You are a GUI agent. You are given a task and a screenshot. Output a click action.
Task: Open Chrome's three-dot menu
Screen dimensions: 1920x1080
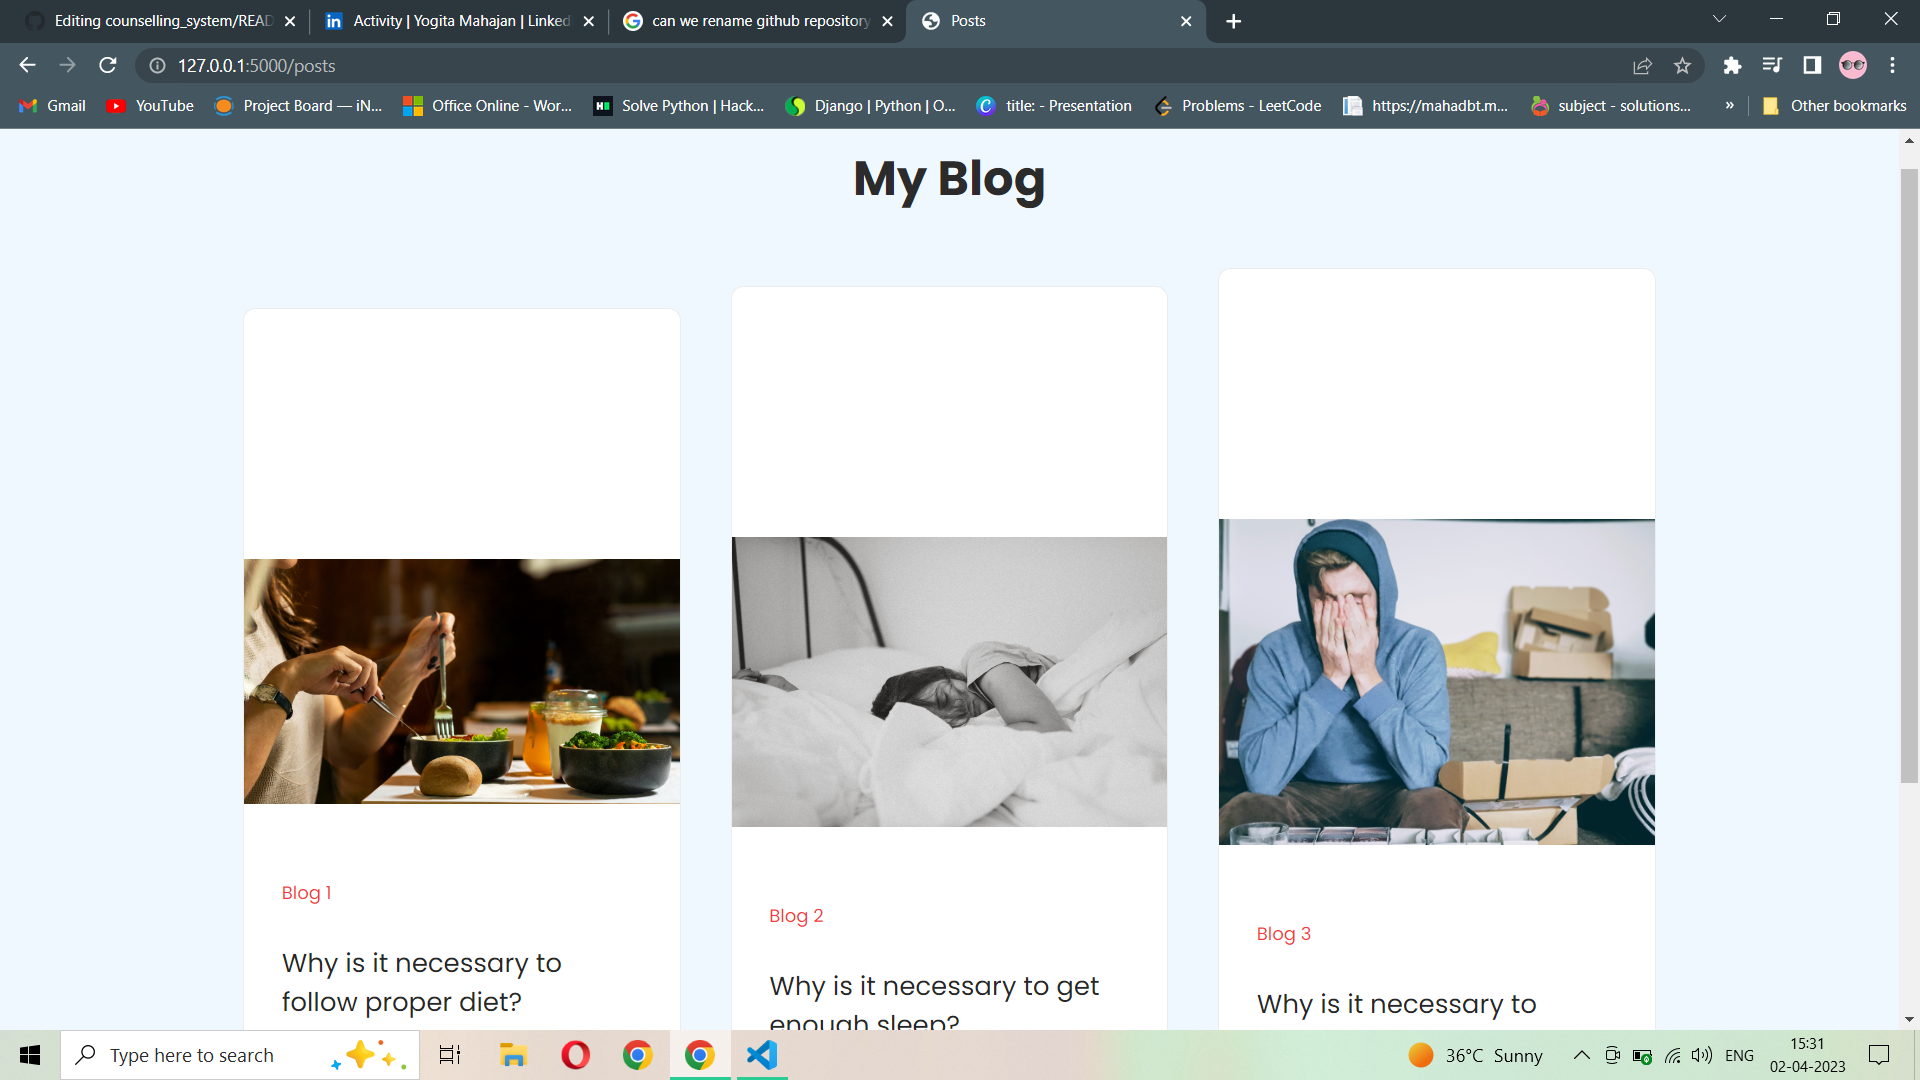click(1892, 65)
